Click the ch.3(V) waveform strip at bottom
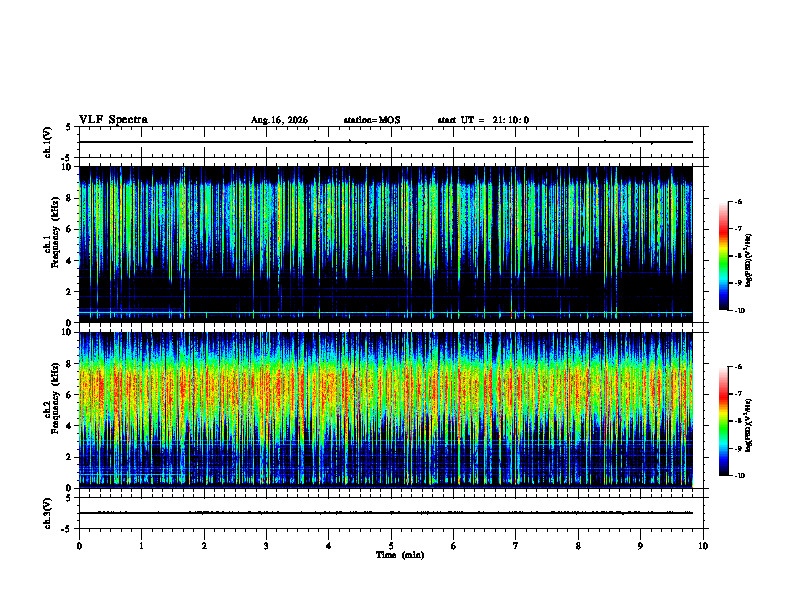The height and width of the screenshot is (612, 792). (x=391, y=513)
